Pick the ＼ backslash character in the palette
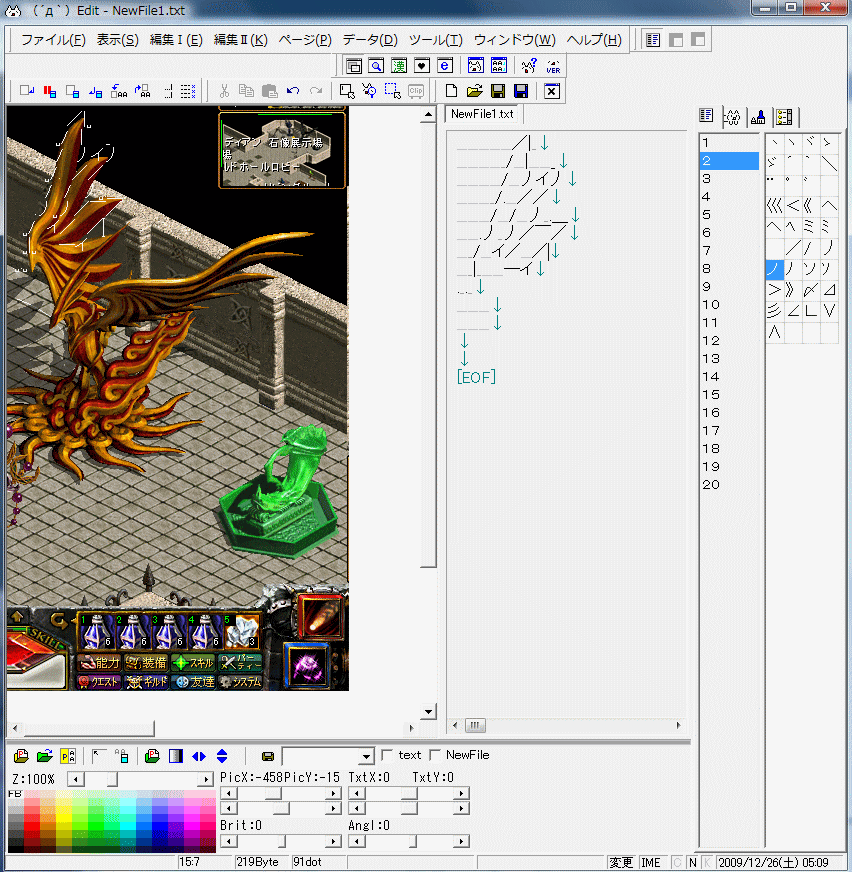 (x=829, y=164)
